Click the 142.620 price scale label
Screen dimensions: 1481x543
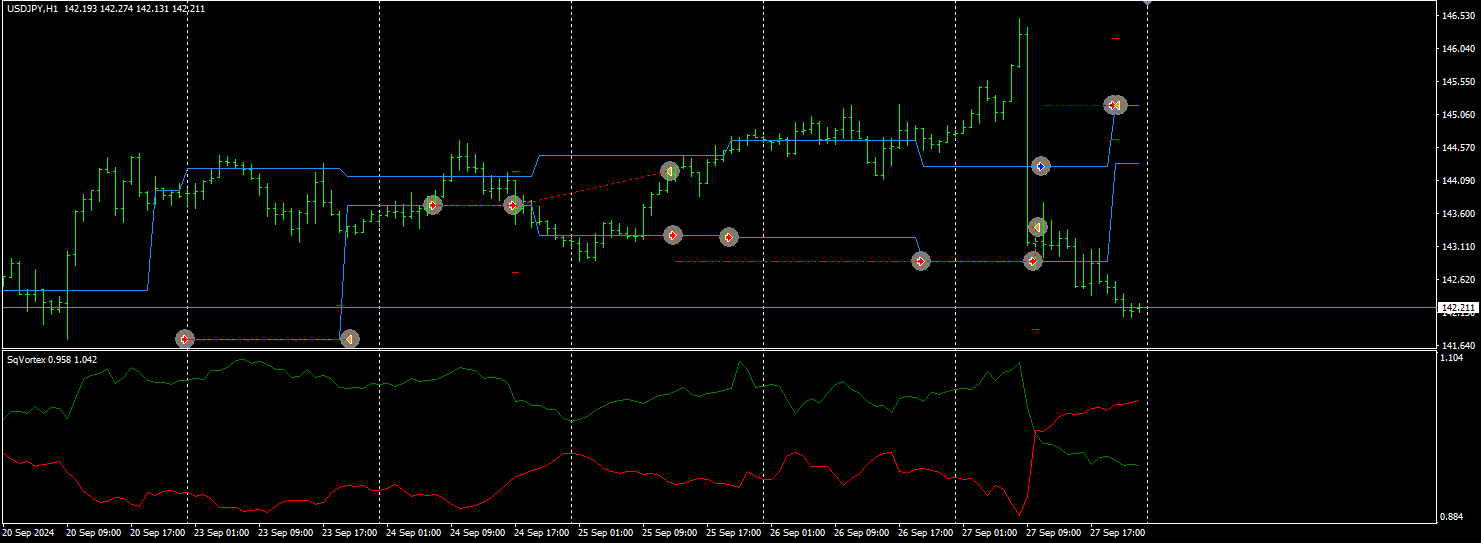point(1458,280)
